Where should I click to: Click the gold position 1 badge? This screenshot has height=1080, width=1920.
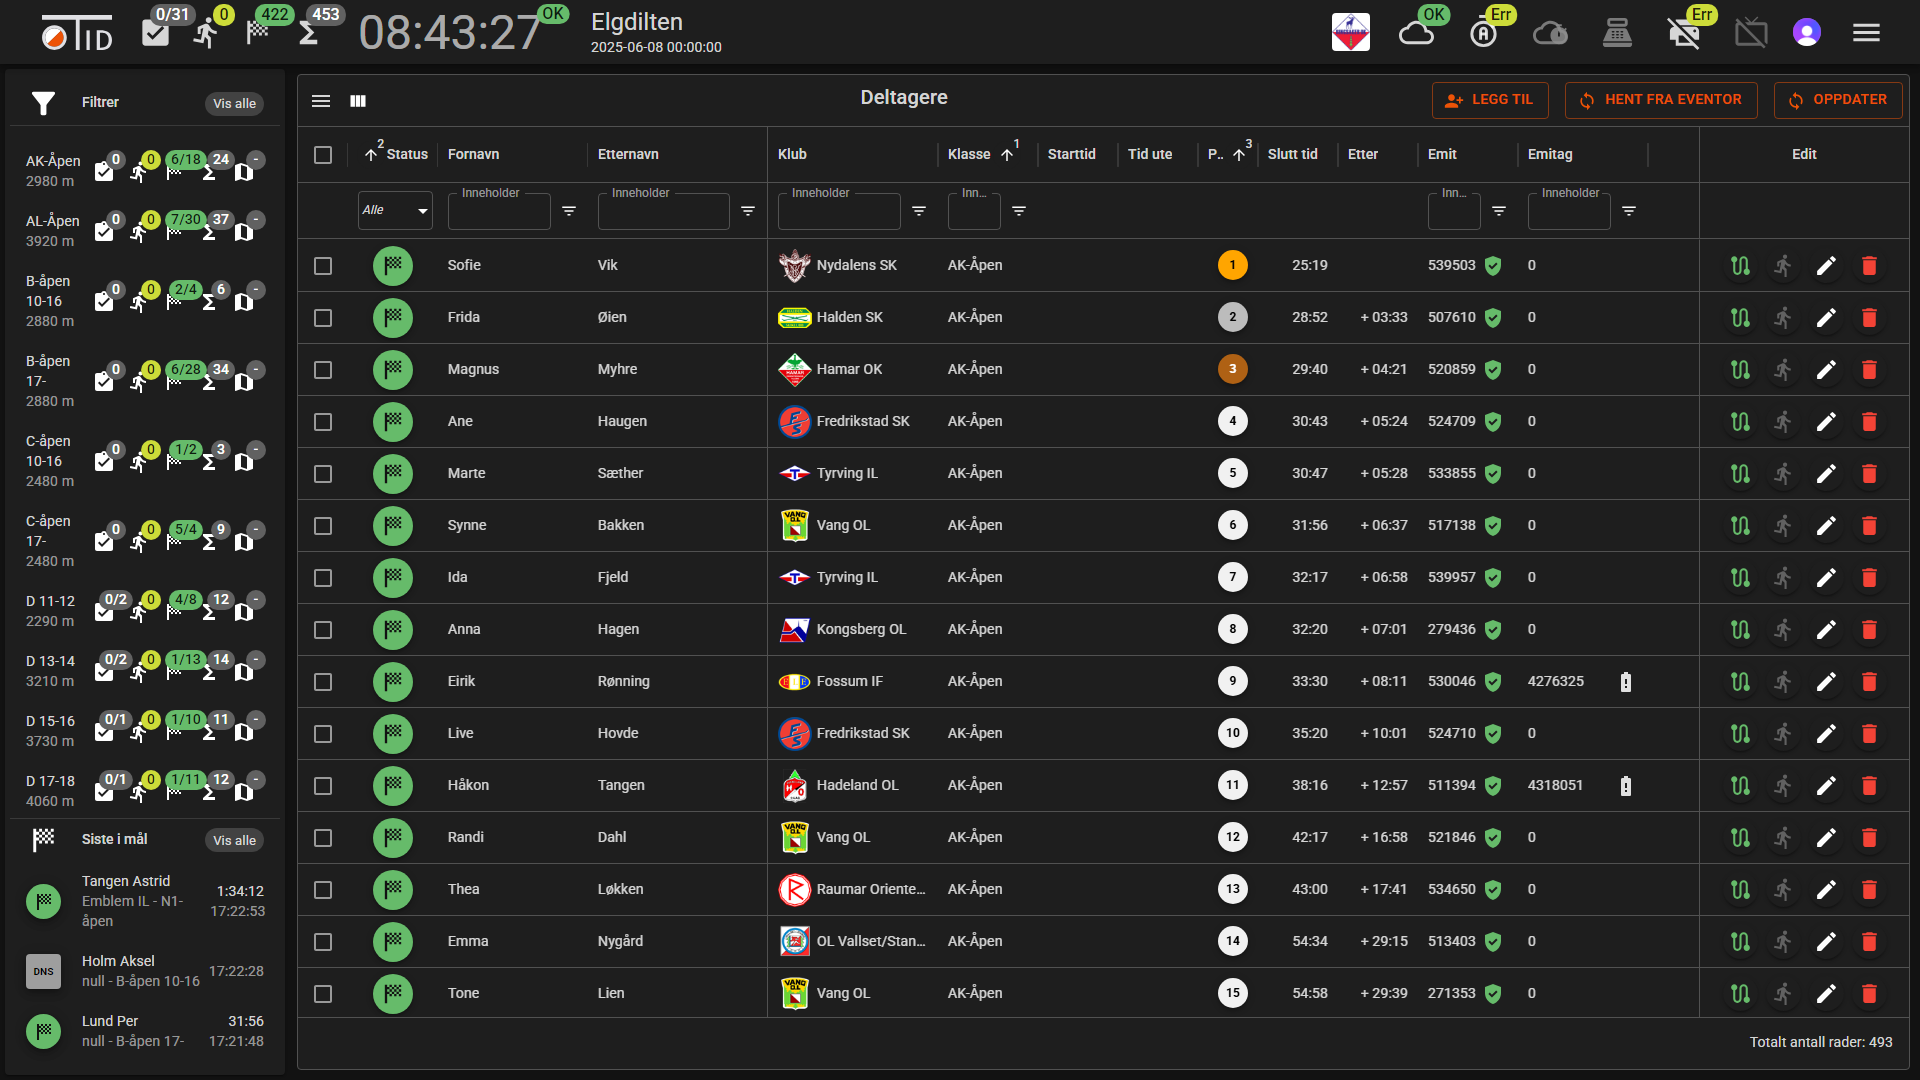click(1233, 266)
